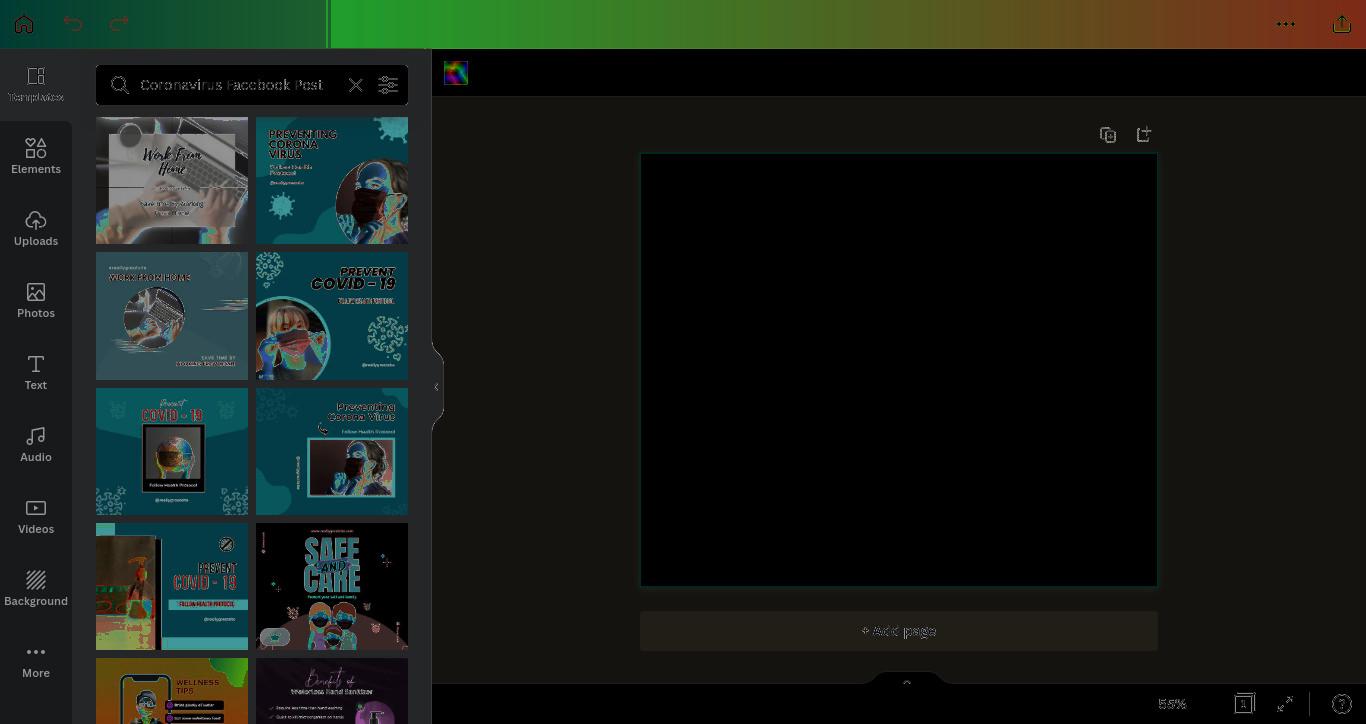Open More sidebar options
Image resolution: width=1366 pixels, height=724 pixels.
tap(36, 661)
